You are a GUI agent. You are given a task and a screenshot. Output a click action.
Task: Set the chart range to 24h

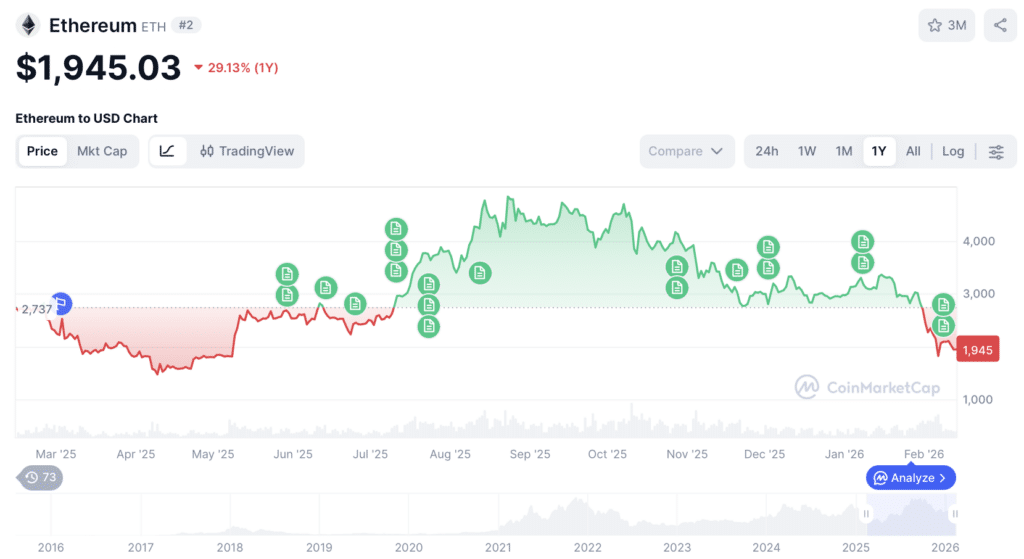767,152
